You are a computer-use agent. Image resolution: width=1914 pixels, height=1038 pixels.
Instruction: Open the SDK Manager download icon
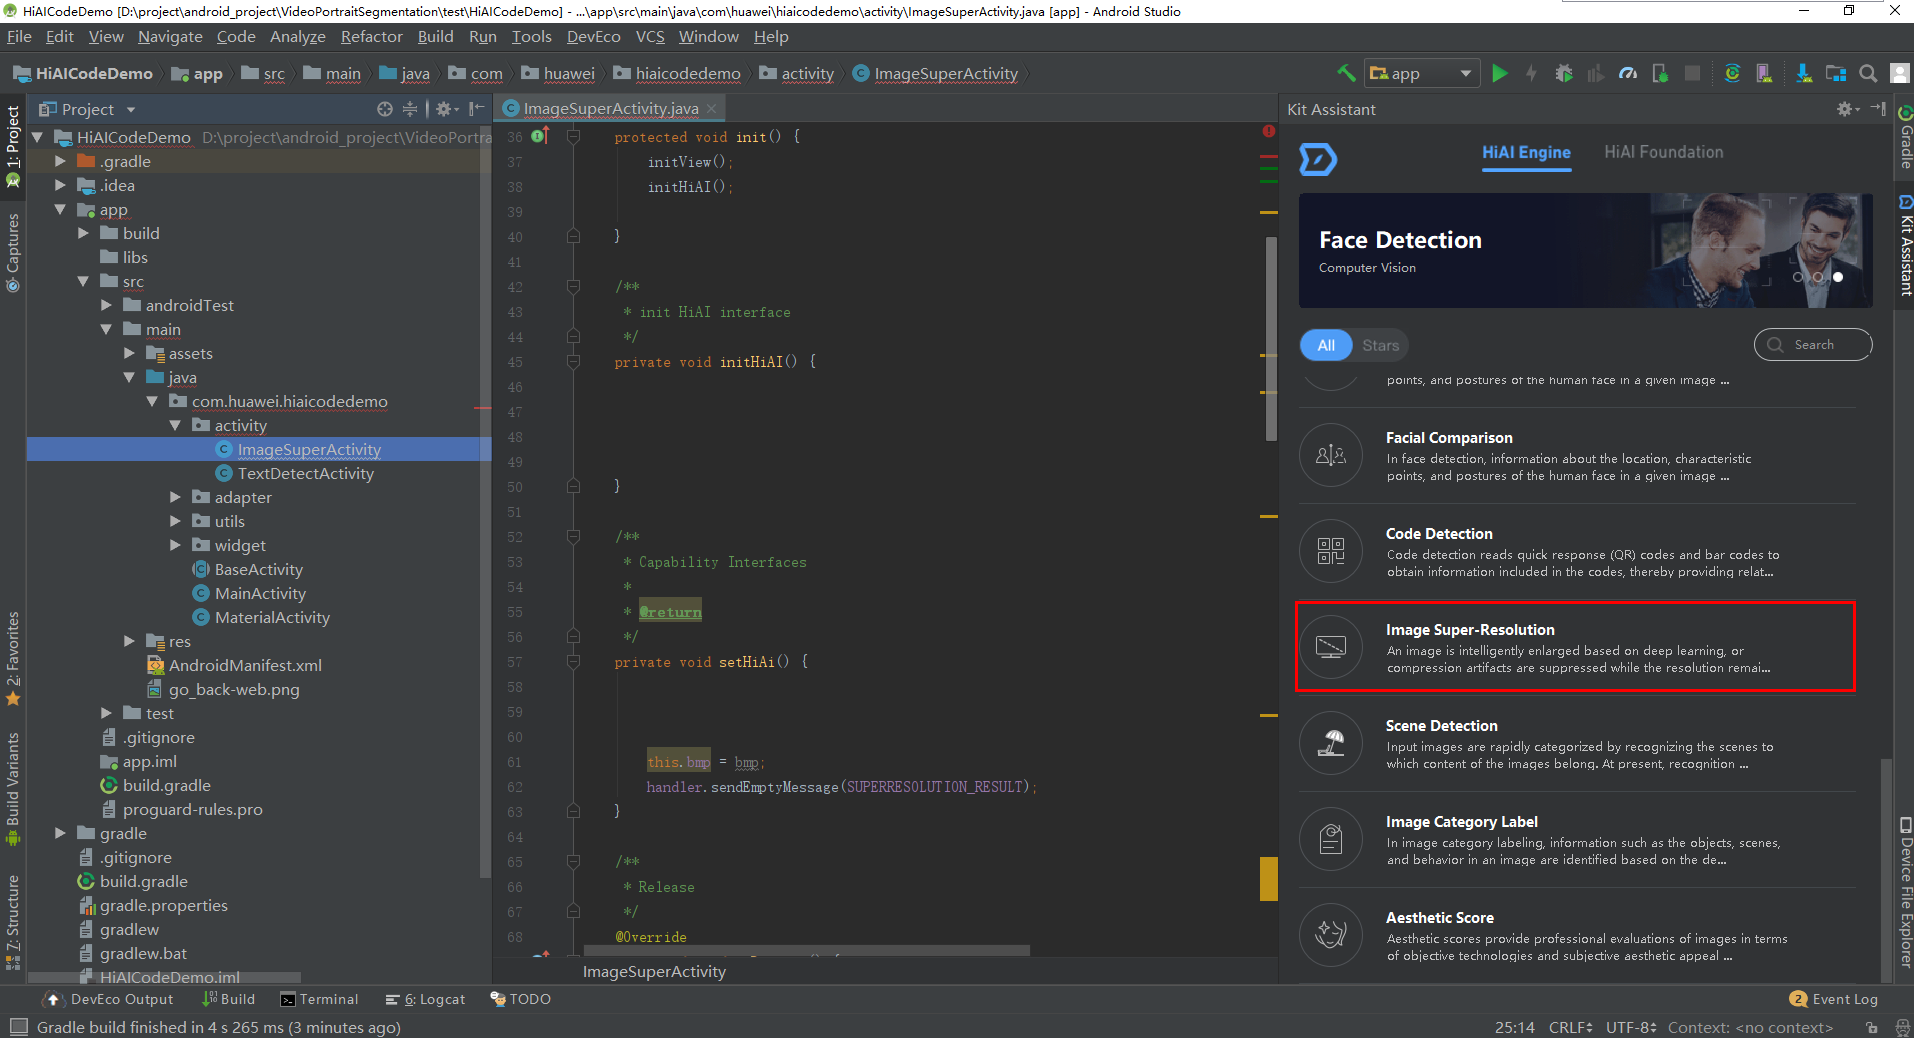(x=1803, y=74)
